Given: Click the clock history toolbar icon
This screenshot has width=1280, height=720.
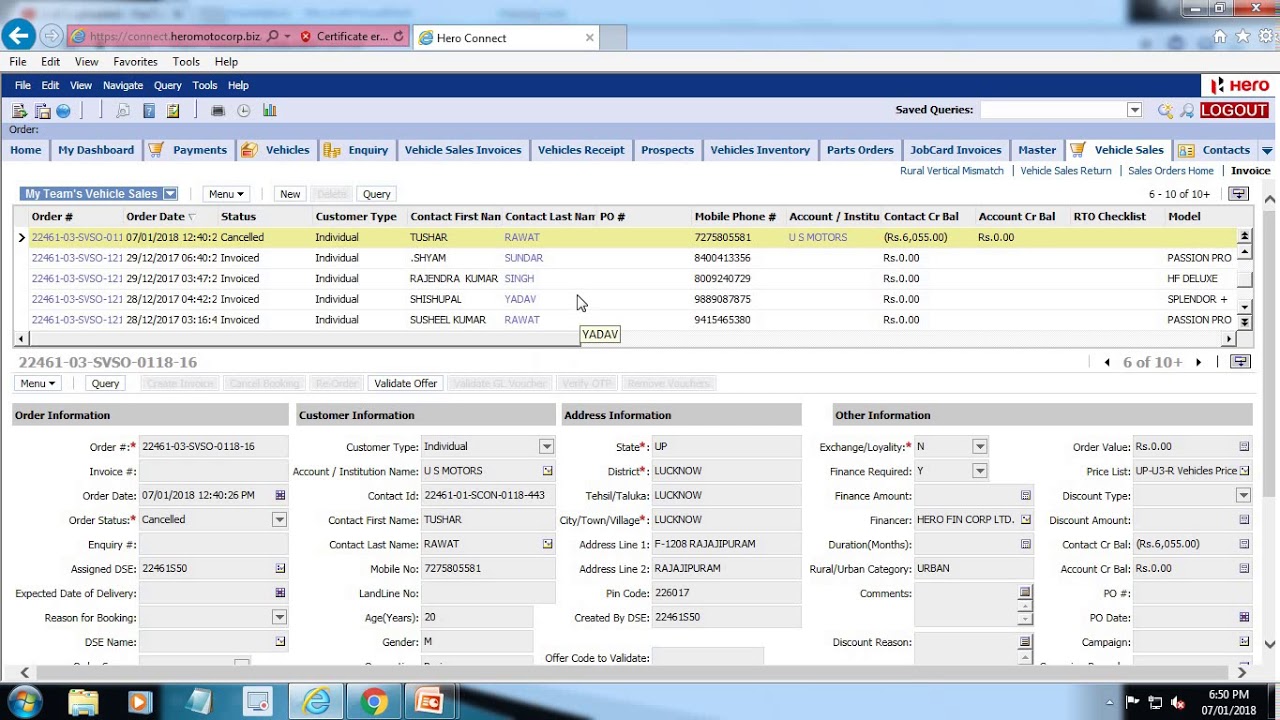Looking at the screenshot, I should coord(243,111).
